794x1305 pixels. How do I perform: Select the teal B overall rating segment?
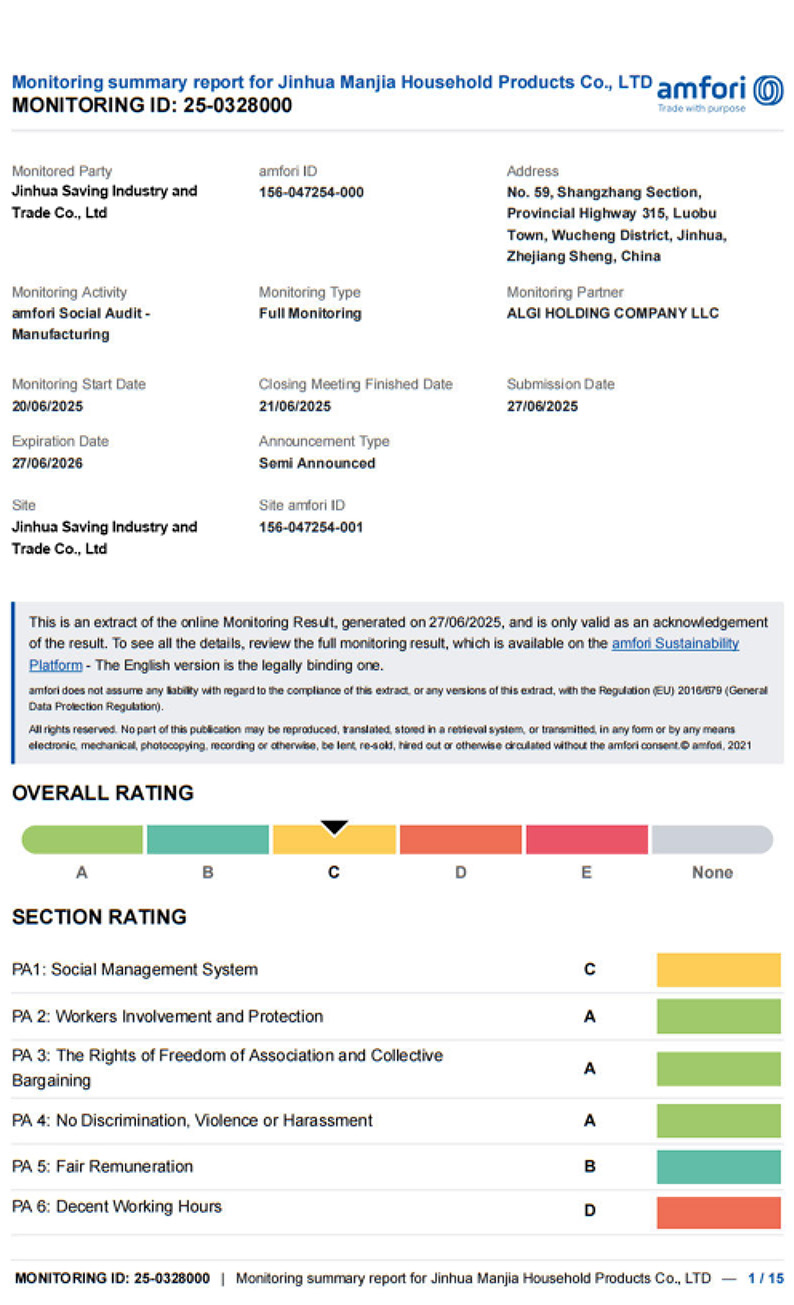pos(208,840)
